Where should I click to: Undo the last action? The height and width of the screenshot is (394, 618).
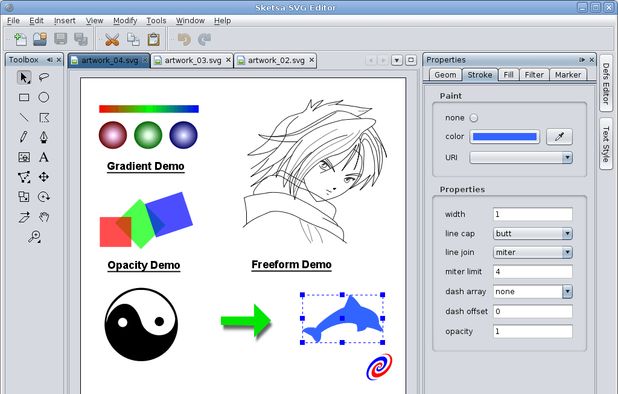[184, 39]
